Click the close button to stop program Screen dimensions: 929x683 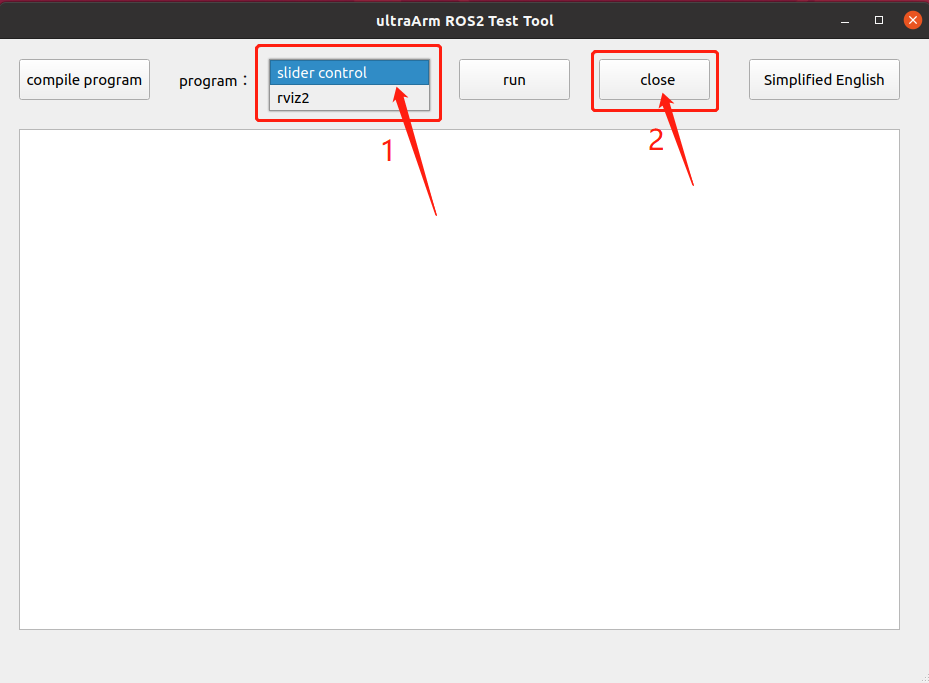pyautogui.click(x=654, y=79)
